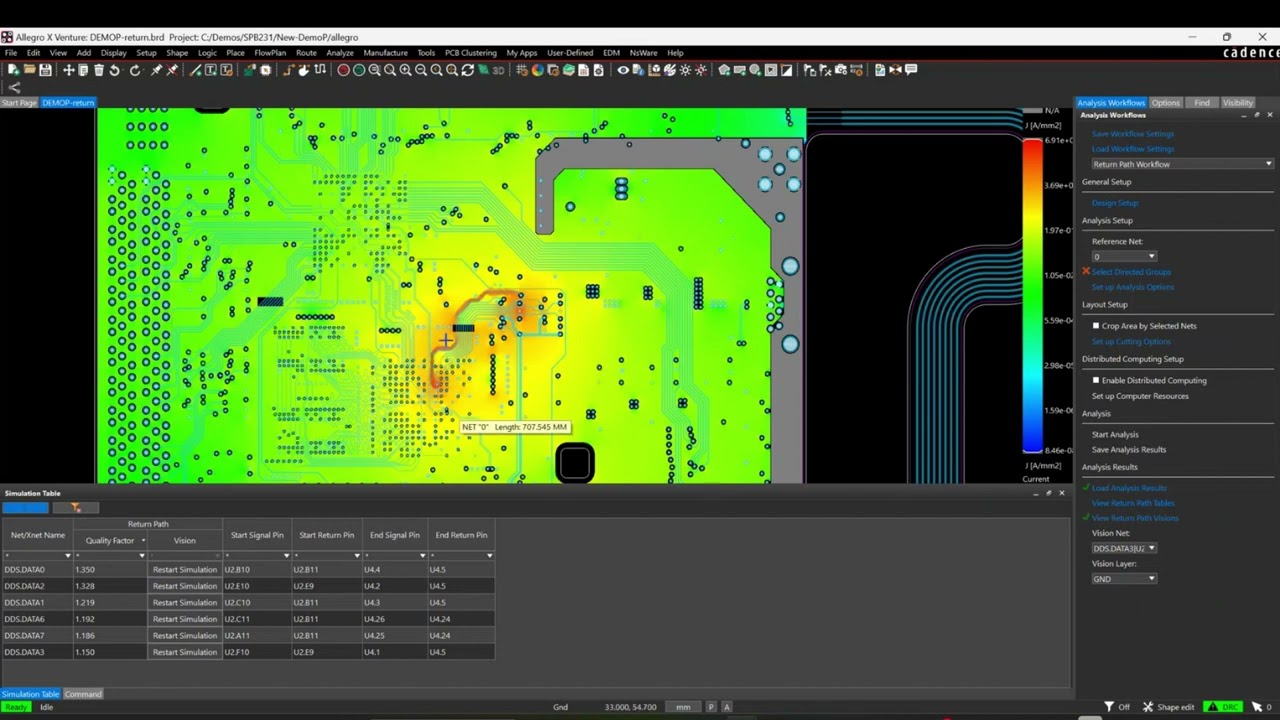Image resolution: width=1280 pixels, height=720 pixels.
Task: Click Set up Computer Resources
Action: 1140,396
